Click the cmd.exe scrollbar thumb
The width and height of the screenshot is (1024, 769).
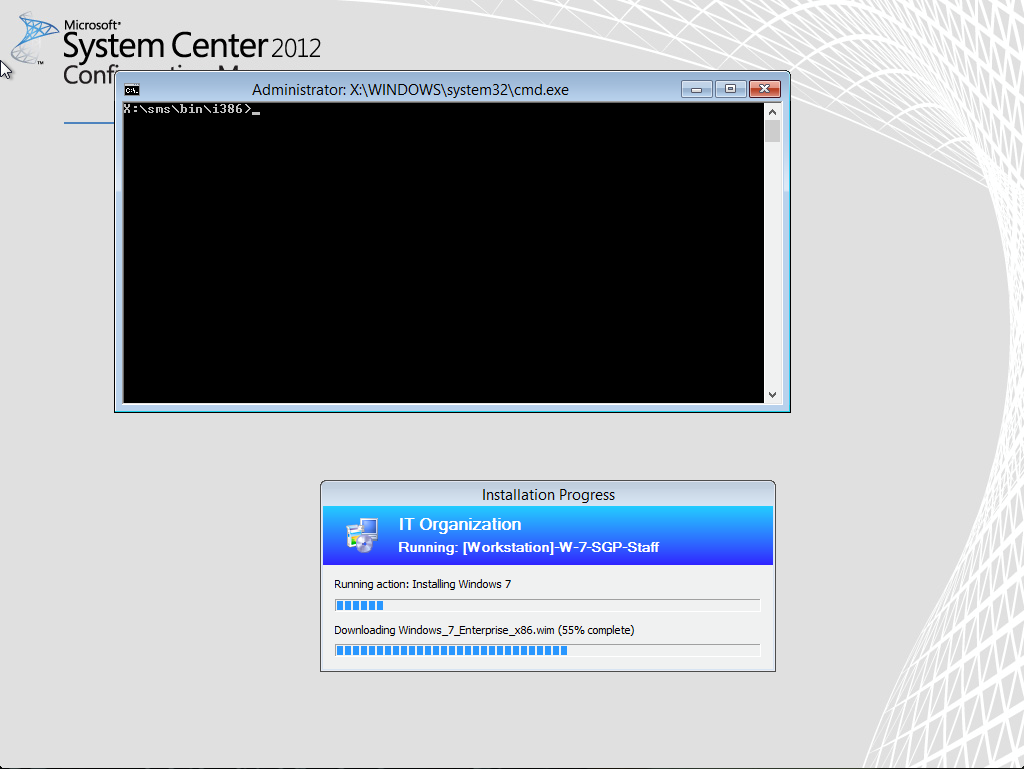tap(772, 131)
